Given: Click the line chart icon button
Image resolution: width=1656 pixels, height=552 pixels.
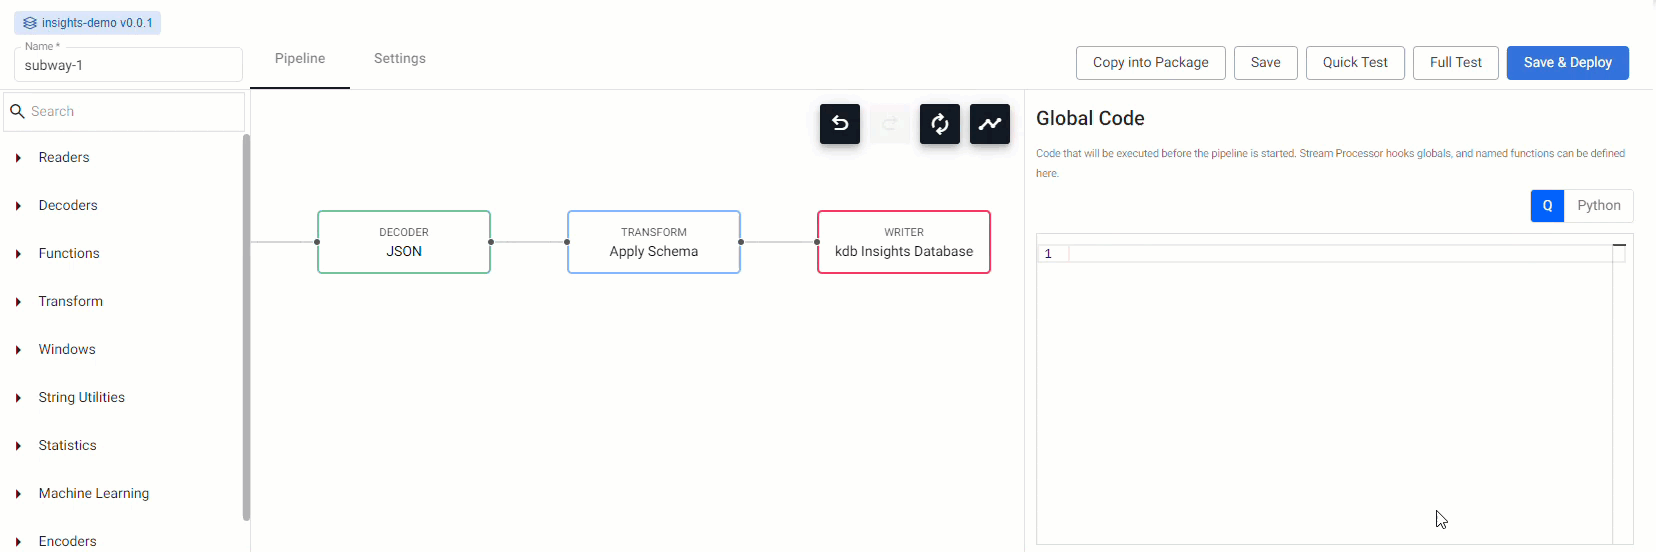Looking at the screenshot, I should 990,124.
